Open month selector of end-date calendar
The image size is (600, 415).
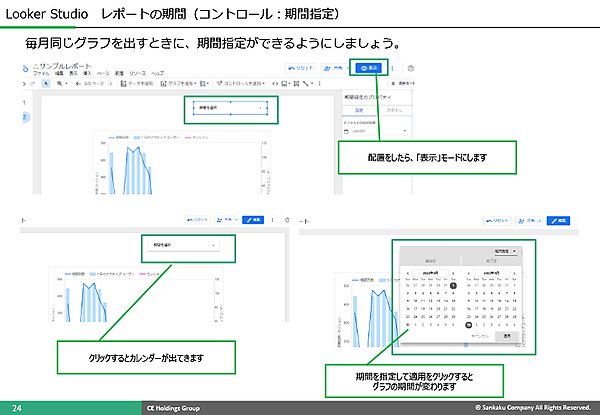click(492, 273)
